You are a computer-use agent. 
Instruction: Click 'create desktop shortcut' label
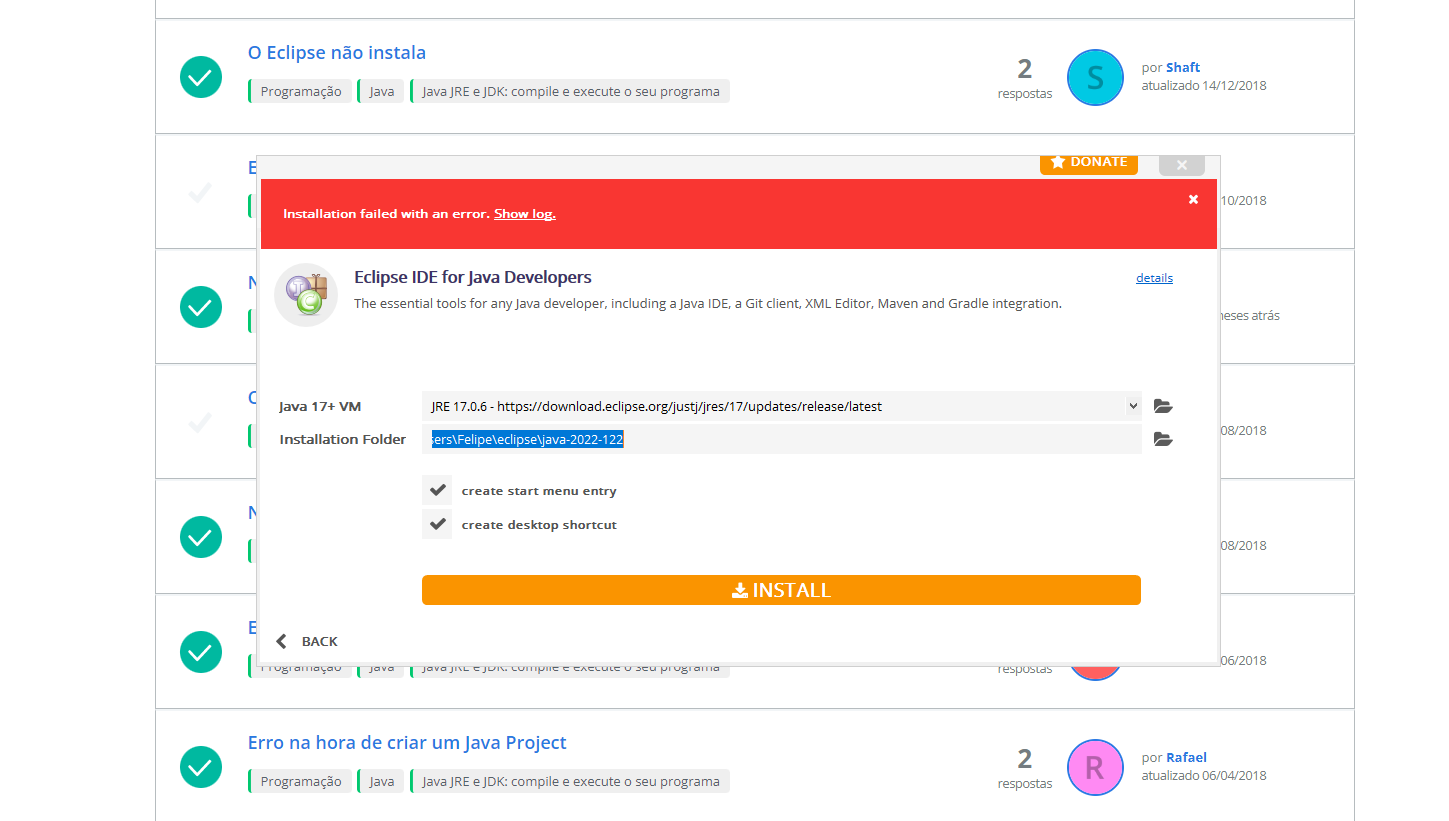pyautogui.click(x=539, y=525)
